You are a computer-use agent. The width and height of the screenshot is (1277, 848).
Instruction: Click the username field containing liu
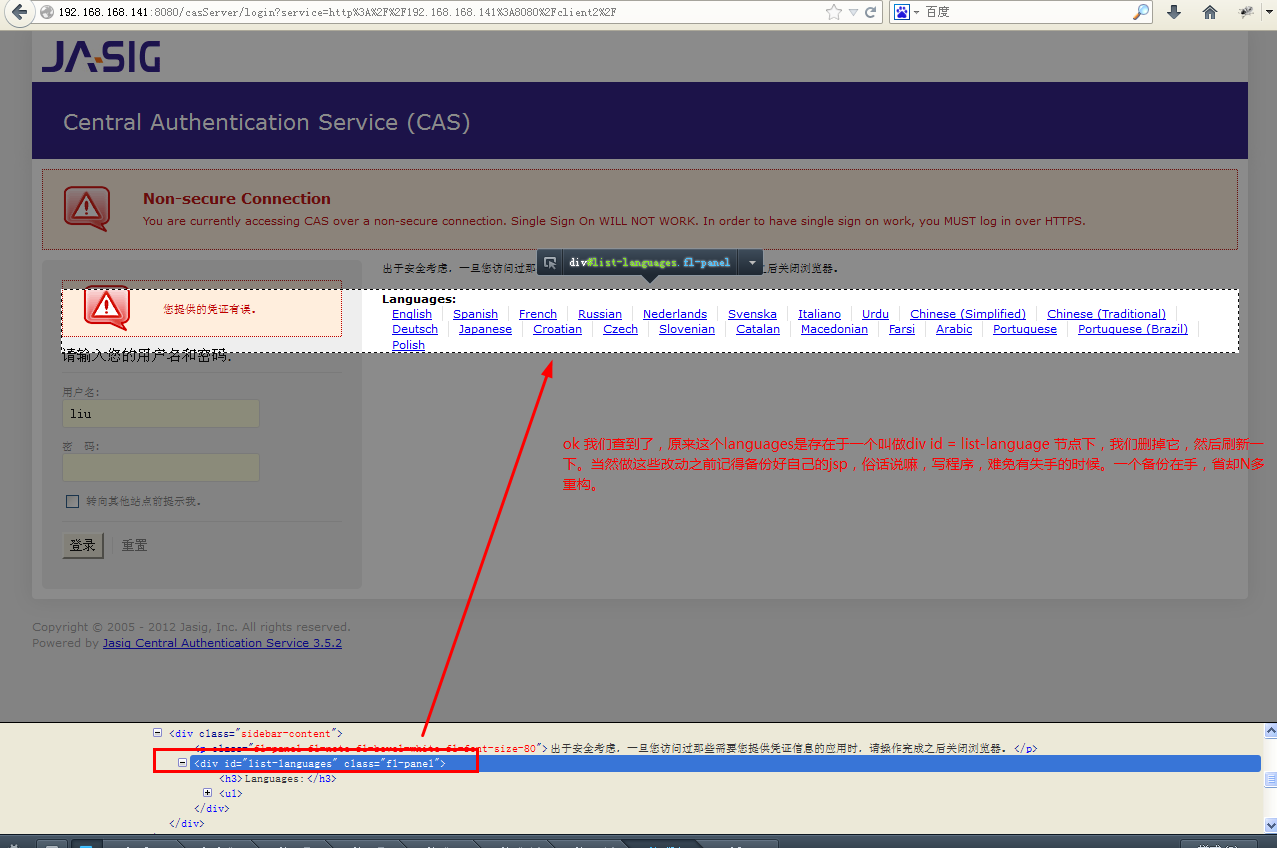pos(161,413)
